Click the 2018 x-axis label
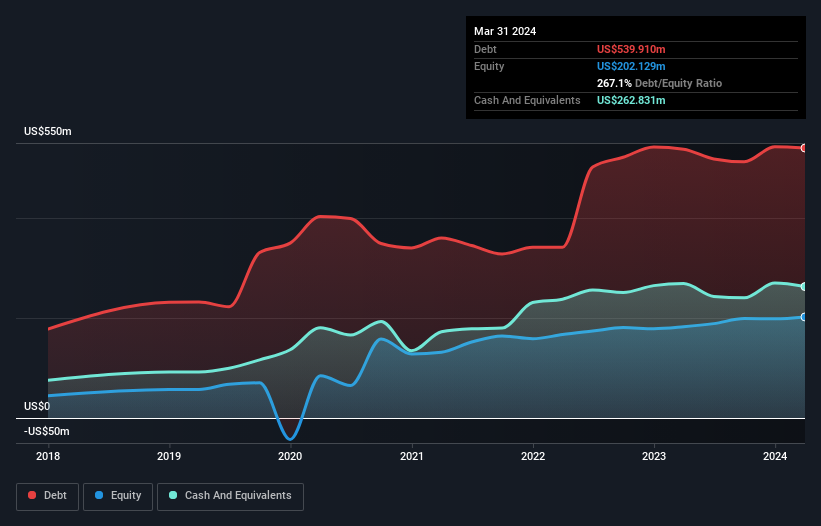Image resolution: width=821 pixels, height=526 pixels. click(48, 456)
